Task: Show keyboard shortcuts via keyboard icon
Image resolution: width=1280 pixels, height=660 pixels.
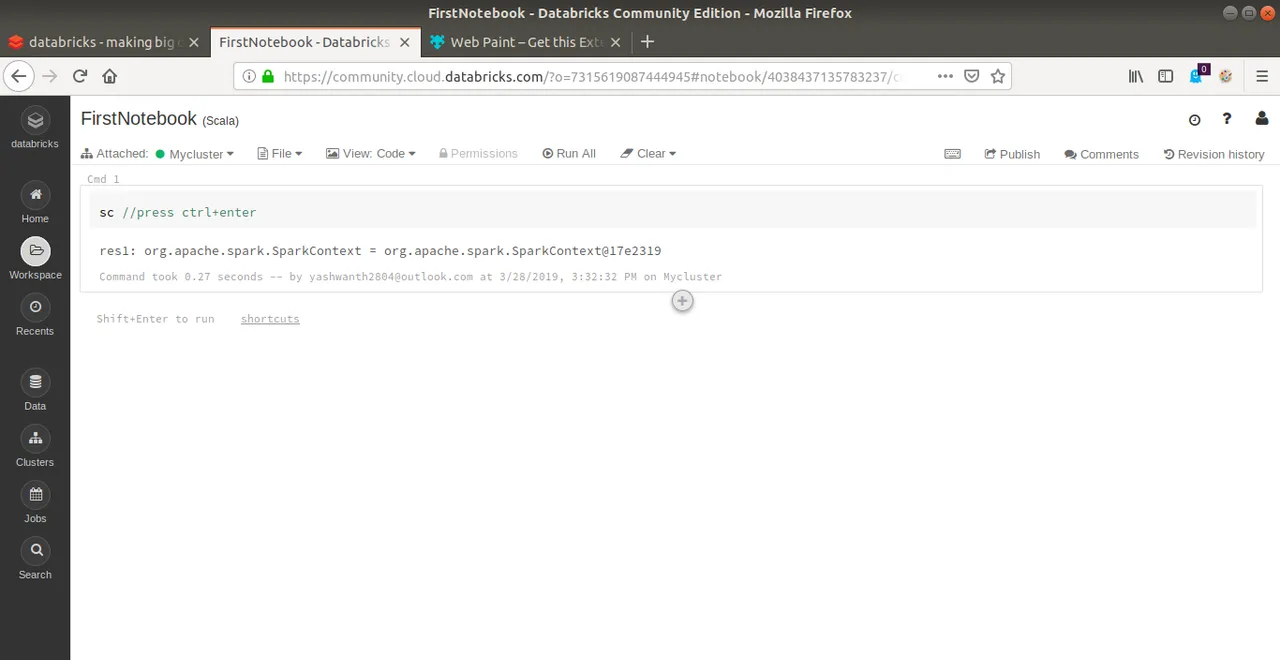Action: [x=952, y=154]
